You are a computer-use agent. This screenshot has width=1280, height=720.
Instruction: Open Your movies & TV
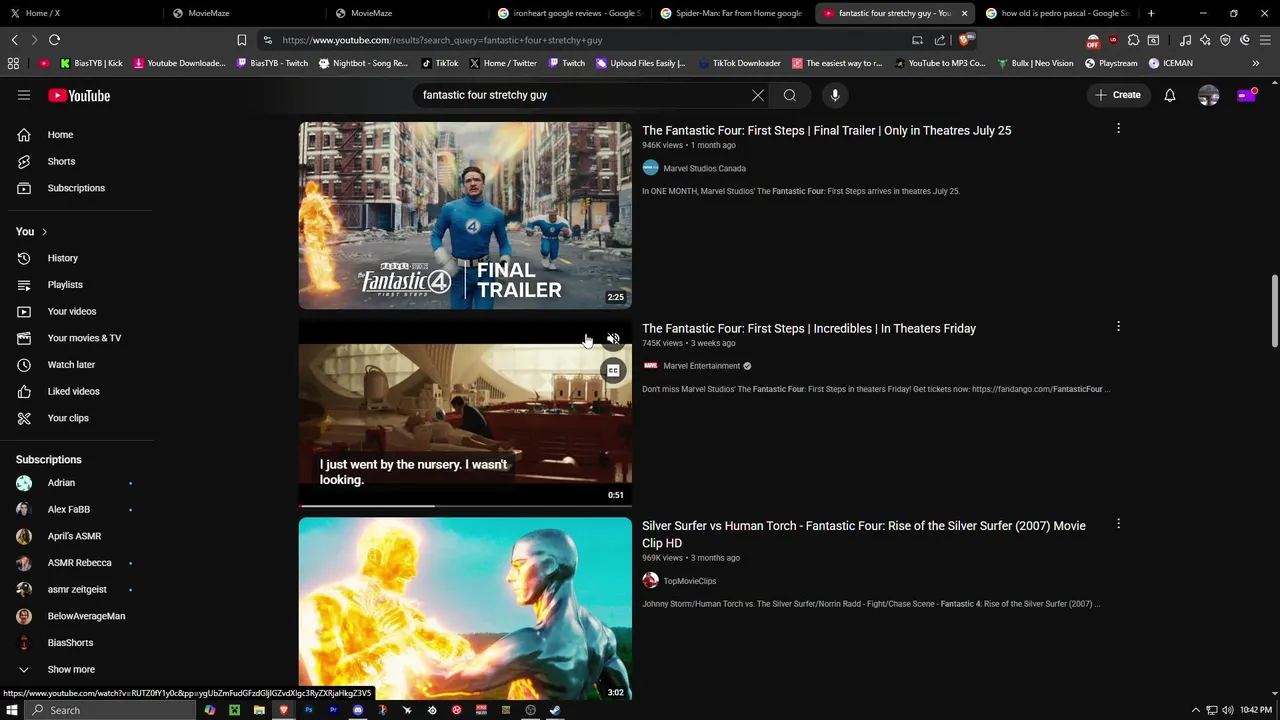pyautogui.click(x=84, y=338)
